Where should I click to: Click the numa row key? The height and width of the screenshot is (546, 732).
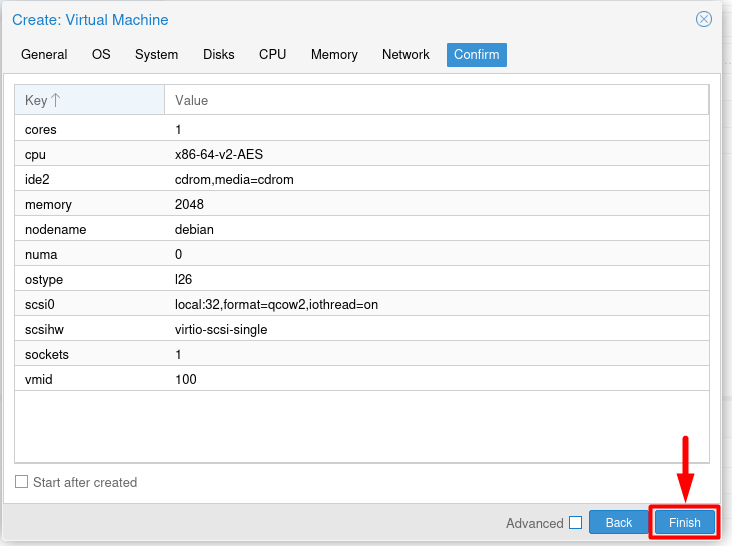(41, 255)
